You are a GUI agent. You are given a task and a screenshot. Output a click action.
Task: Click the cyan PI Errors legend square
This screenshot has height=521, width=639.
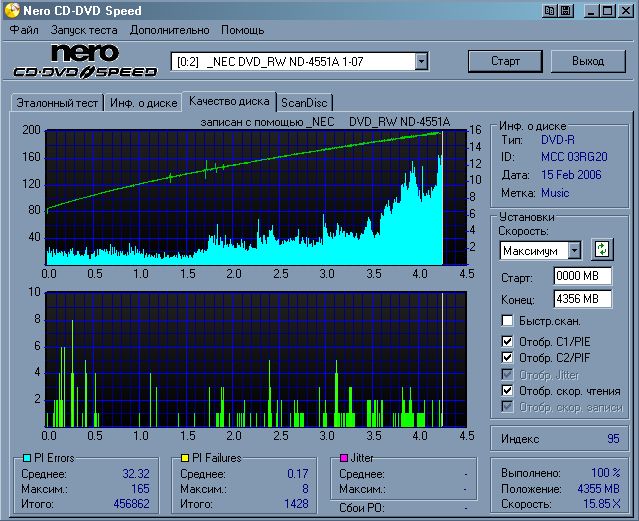(26, 458)
